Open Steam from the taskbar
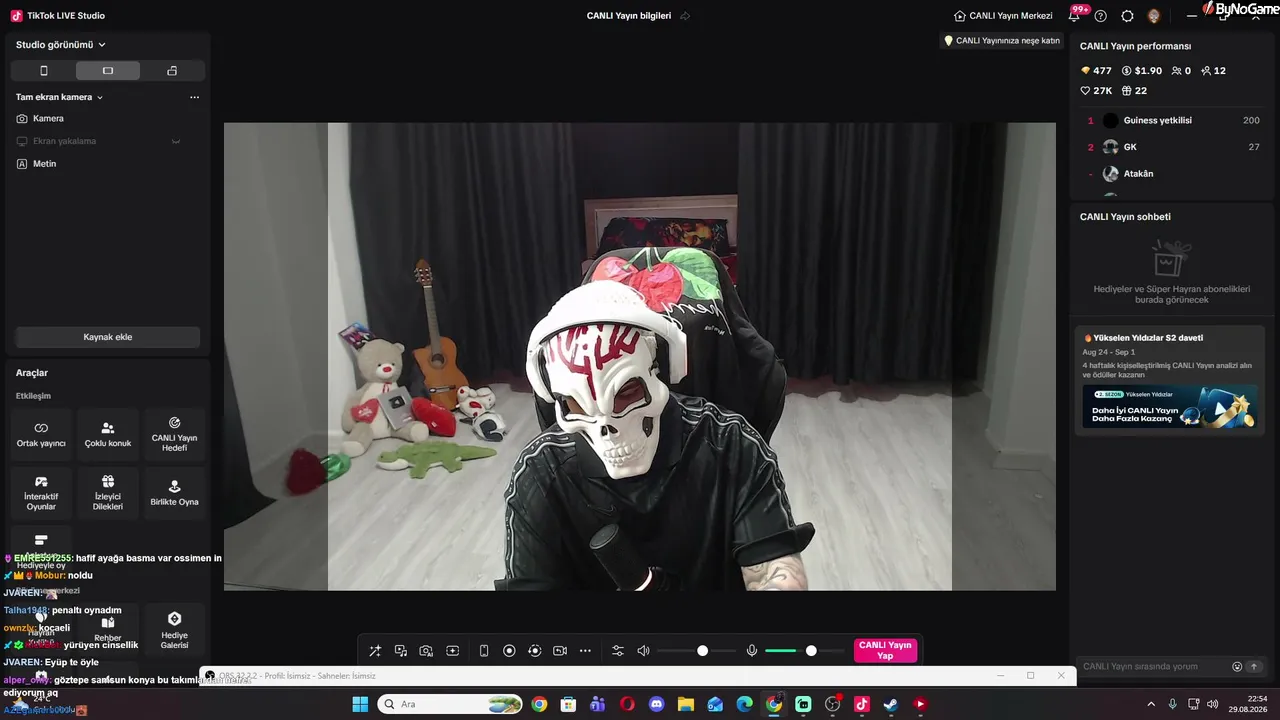This screenshot has height=720, width=1280. [890, 704]
